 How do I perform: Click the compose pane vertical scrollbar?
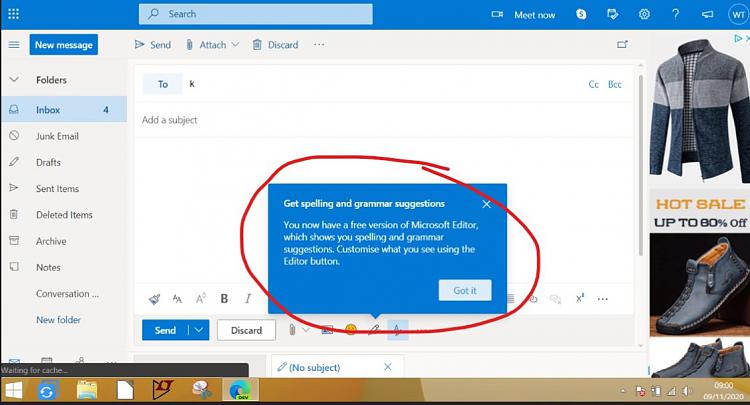[x=640, y=165]
